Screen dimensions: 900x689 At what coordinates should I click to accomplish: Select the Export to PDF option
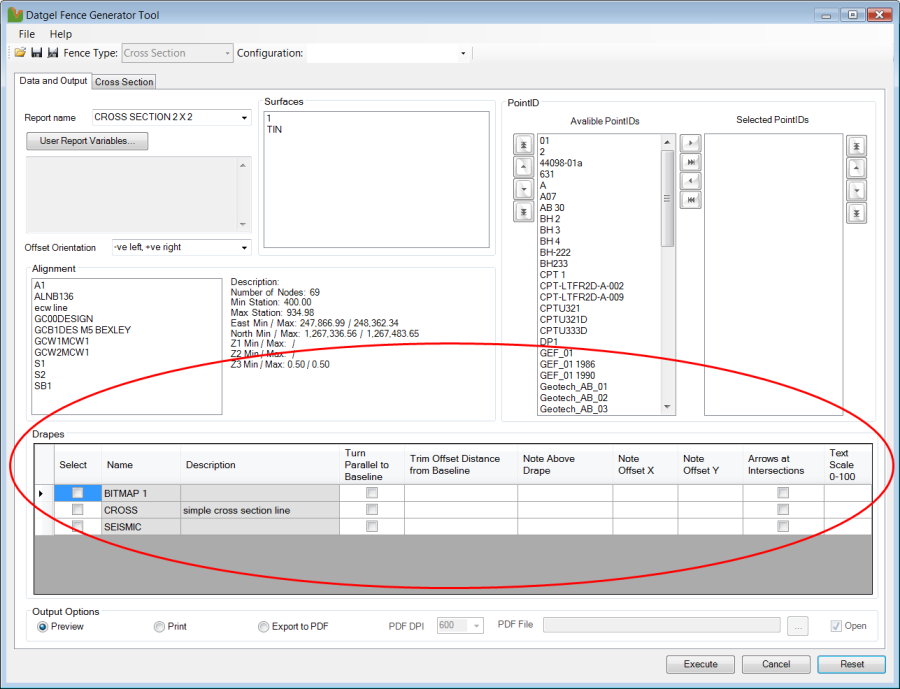(264, 627)
